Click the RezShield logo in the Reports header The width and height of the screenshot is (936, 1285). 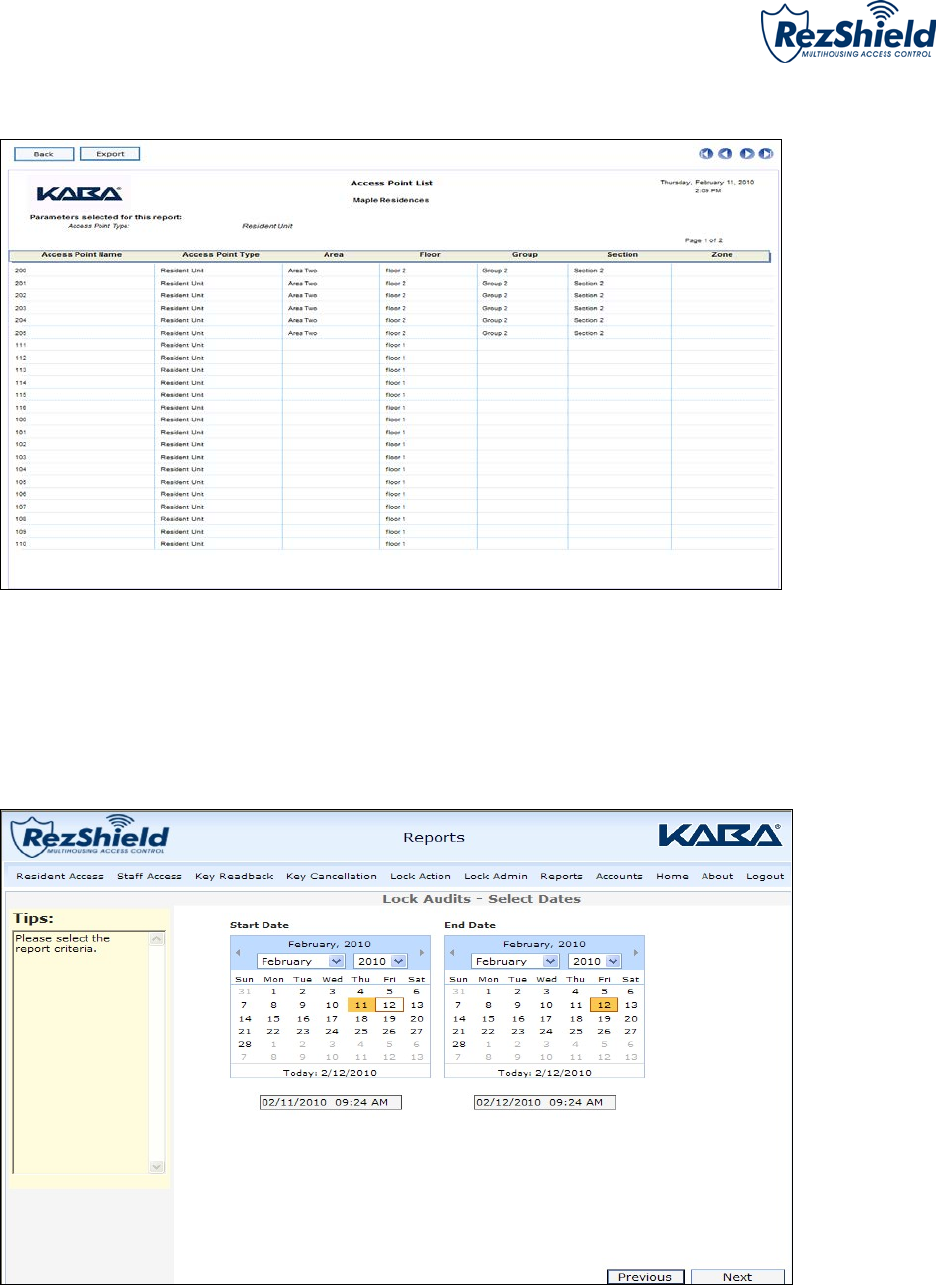[90, 834]
